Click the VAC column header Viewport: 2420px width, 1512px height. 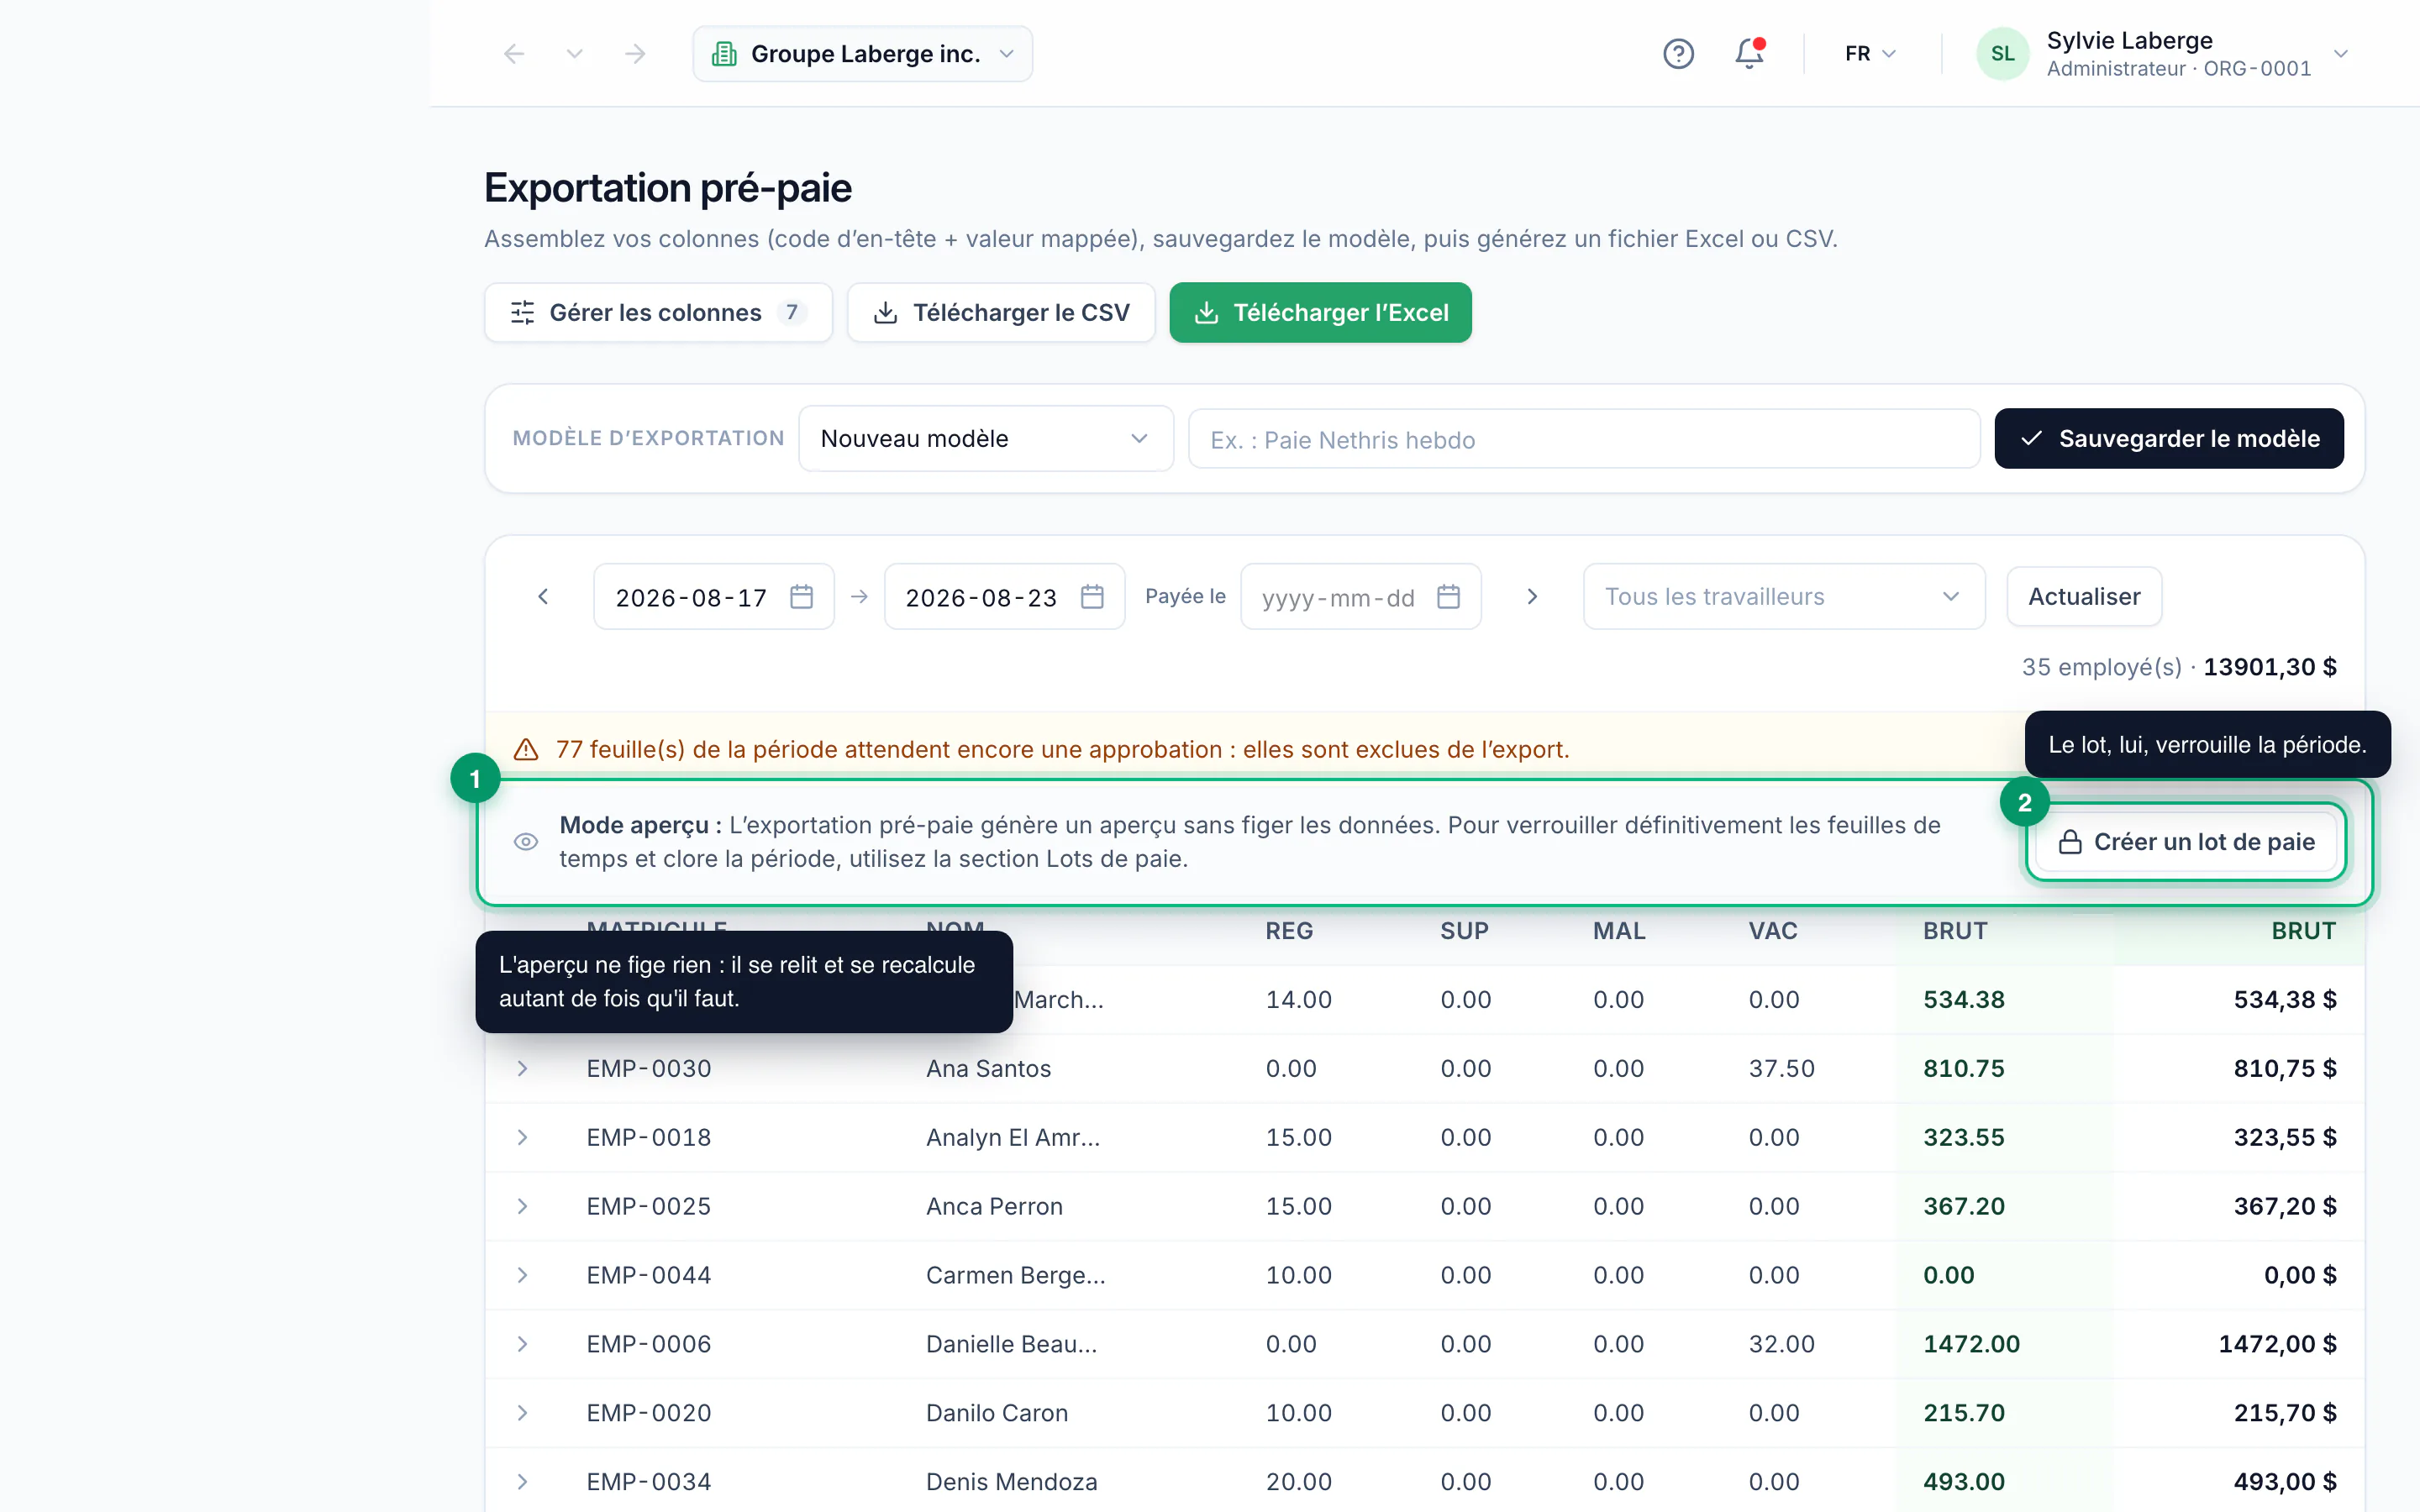point(1773,931)
